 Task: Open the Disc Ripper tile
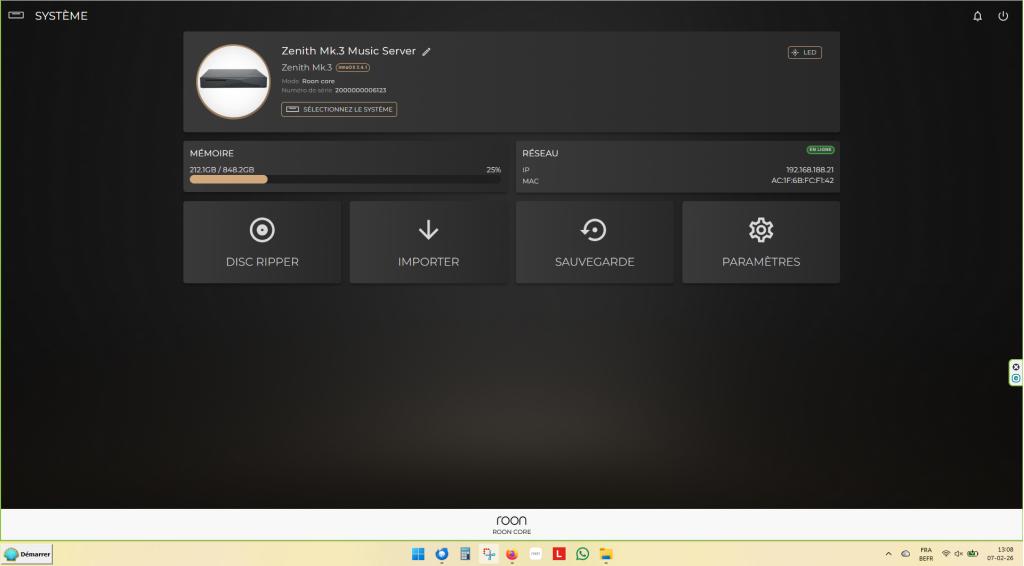coord(262,242)
